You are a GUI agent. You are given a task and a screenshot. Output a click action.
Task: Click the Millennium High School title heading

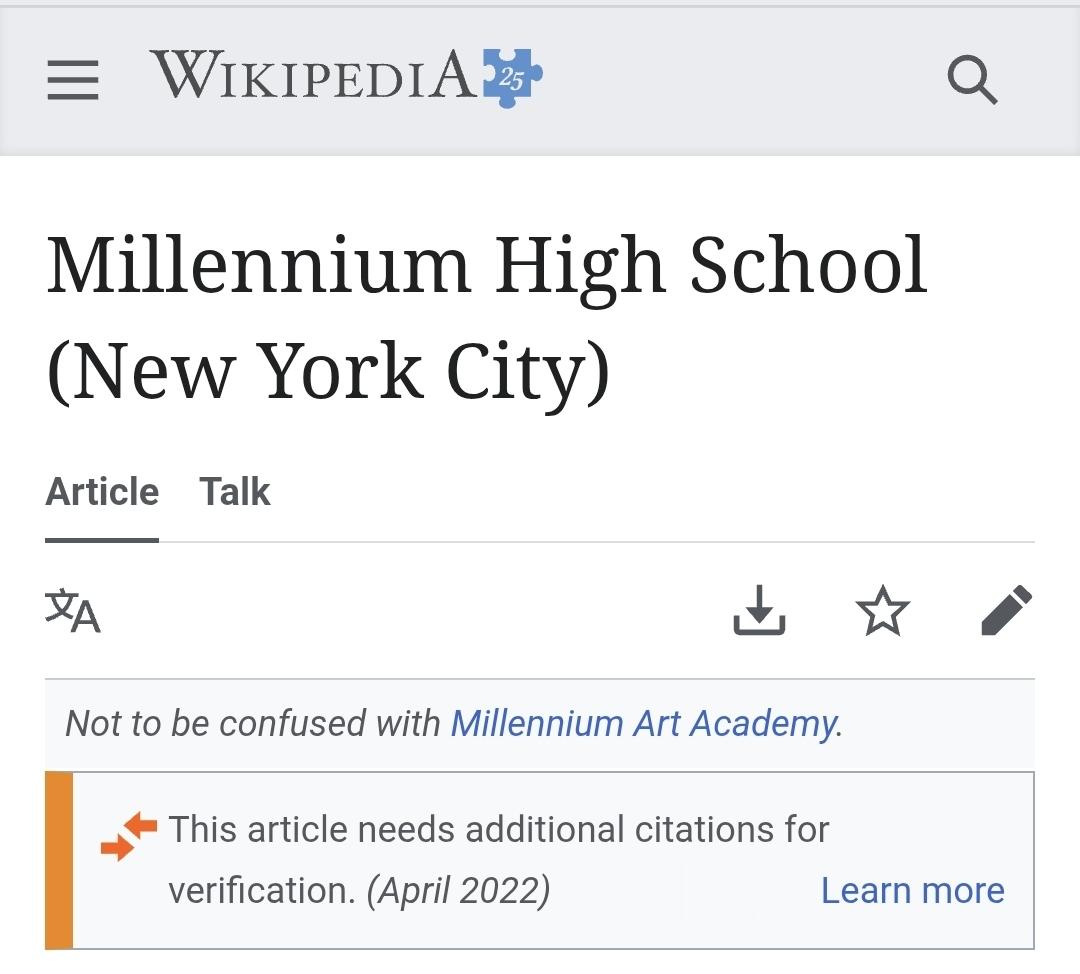tap(487, 266)
